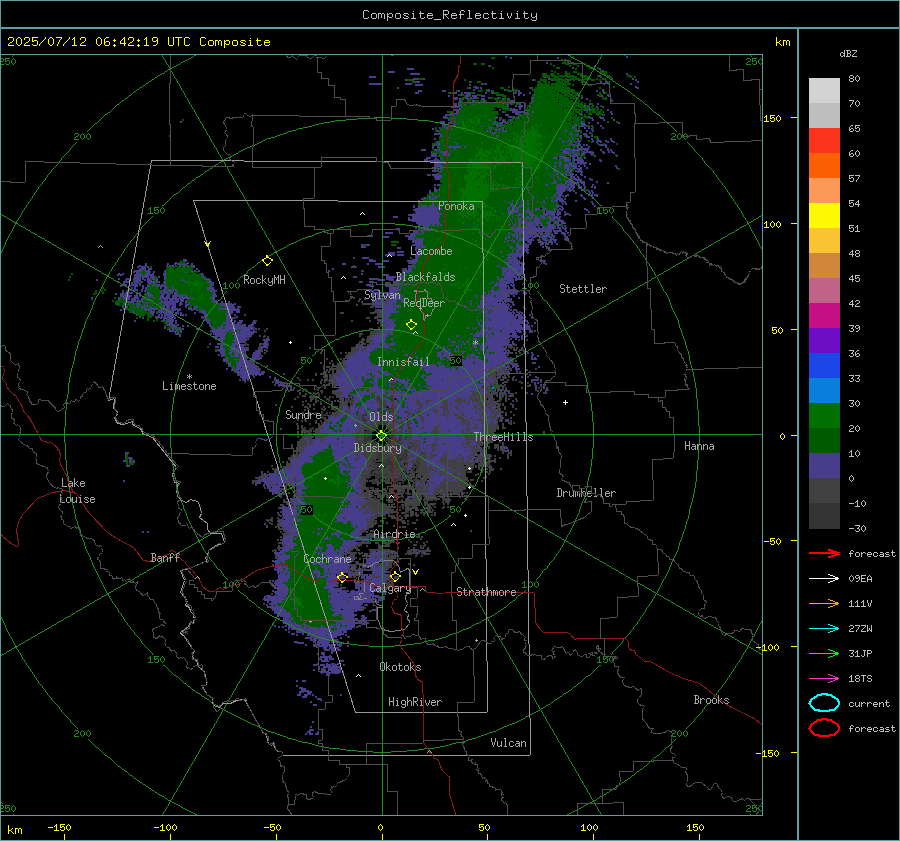Click the yellow diamond marker below RedDeer
This screenshot has width=900, height=841.
[411, 325]
